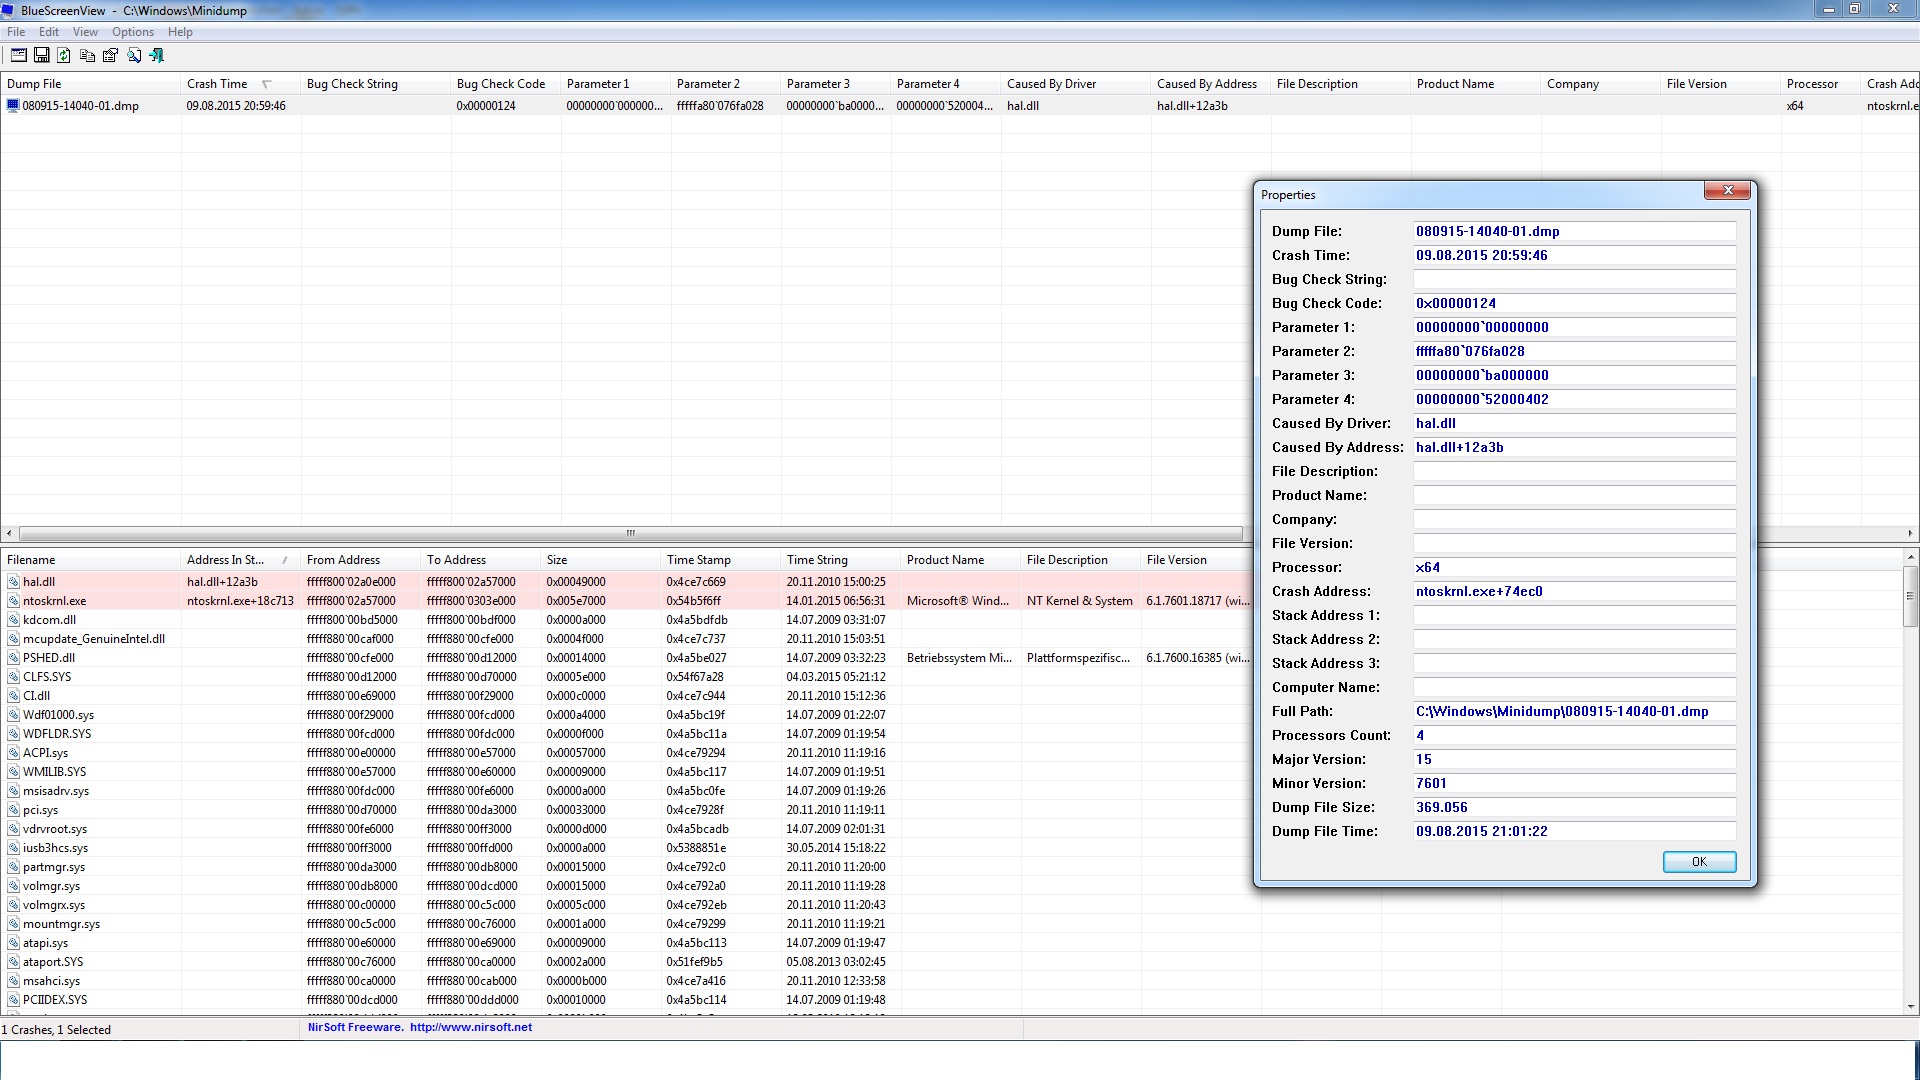The width and height of the screenshot is (1920, 1080).
Task: Click the Exit door toolbar icon
Action: [156, 56]
